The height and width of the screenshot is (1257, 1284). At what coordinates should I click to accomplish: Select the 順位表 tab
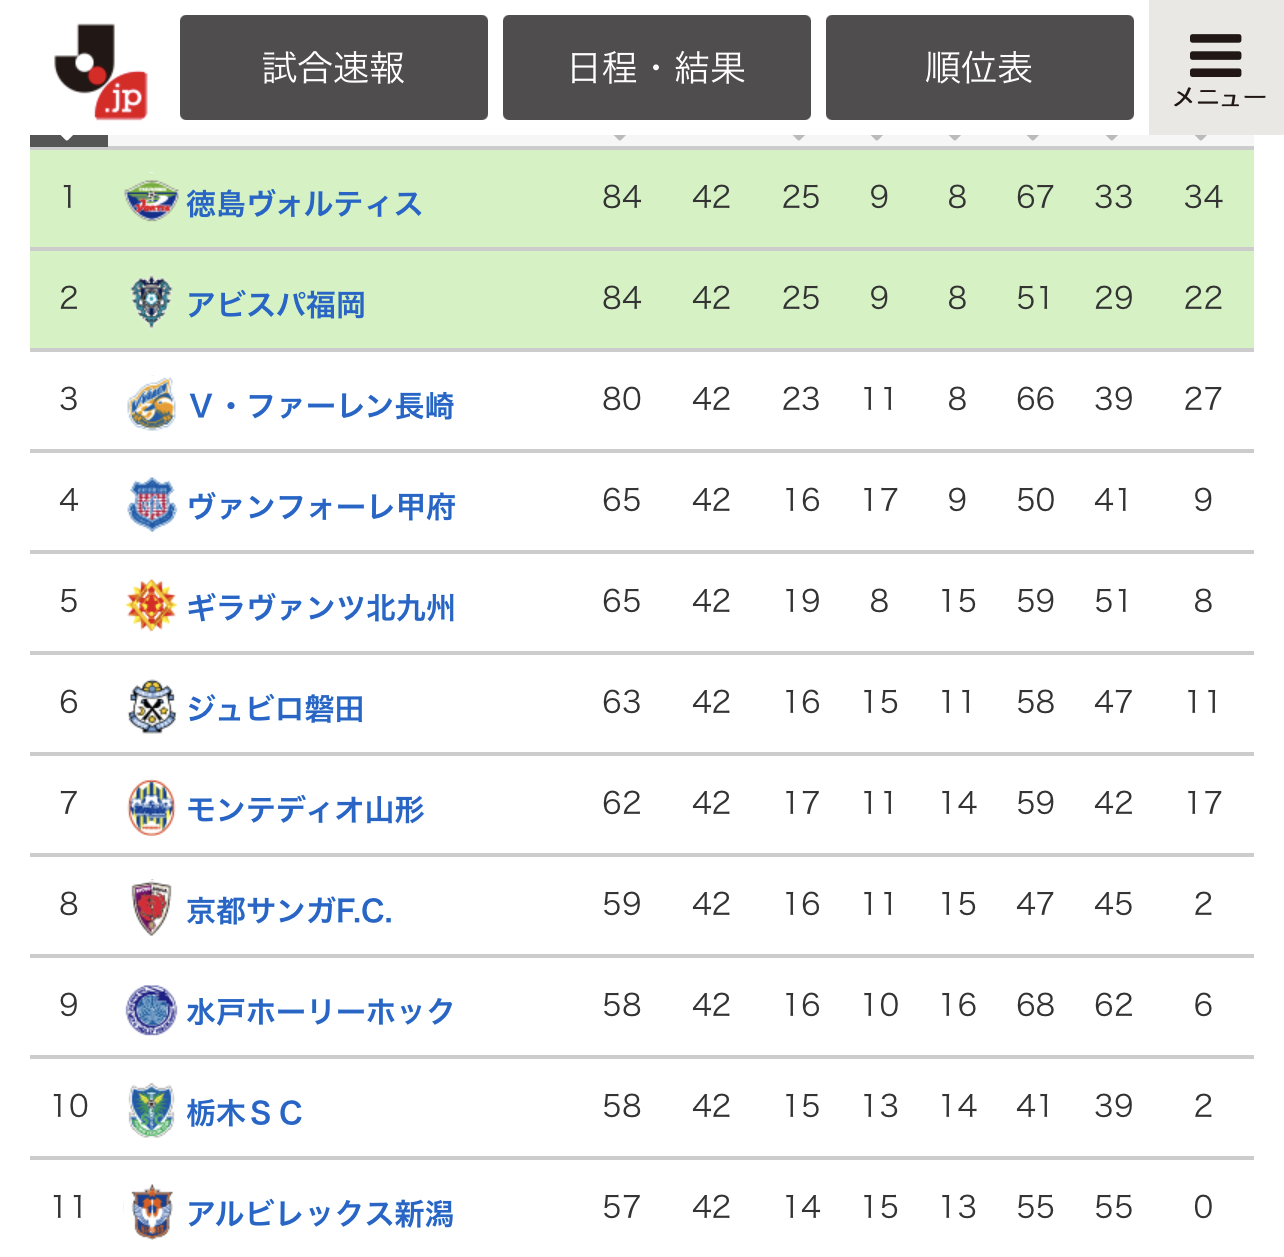tap(980, 67)
